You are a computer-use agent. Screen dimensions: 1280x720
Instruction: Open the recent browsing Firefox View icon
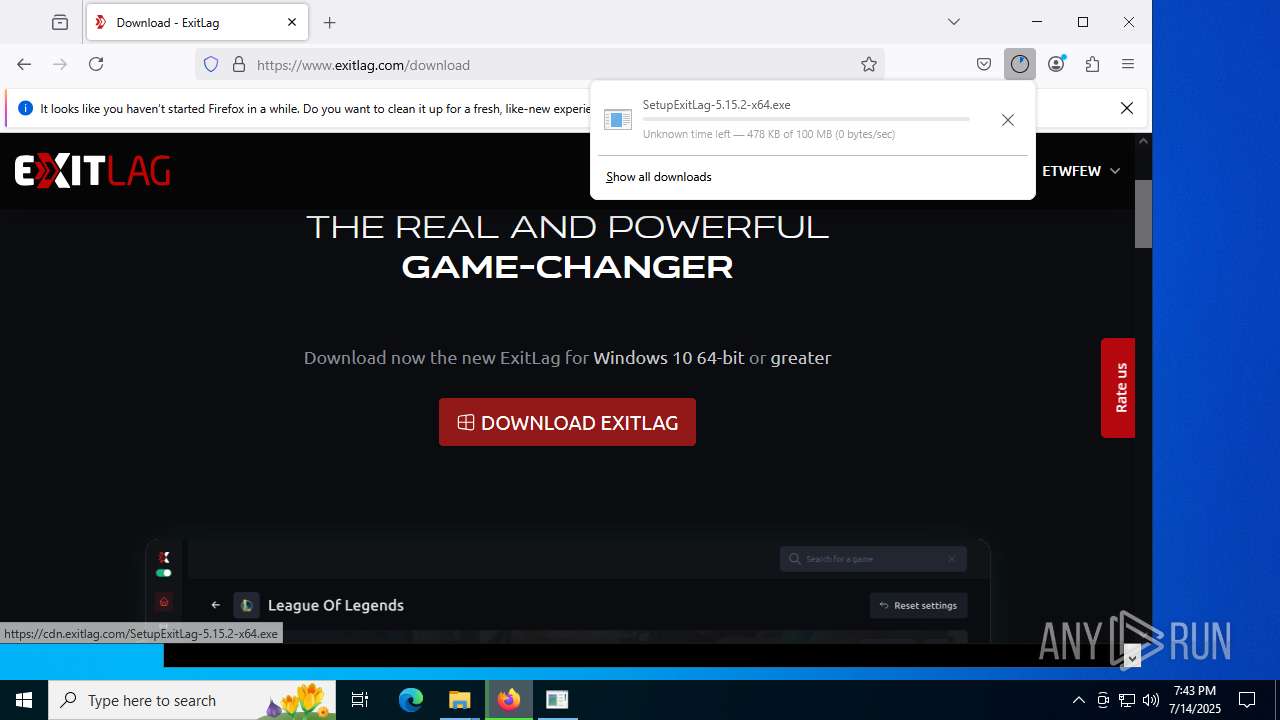click(60, 22)
